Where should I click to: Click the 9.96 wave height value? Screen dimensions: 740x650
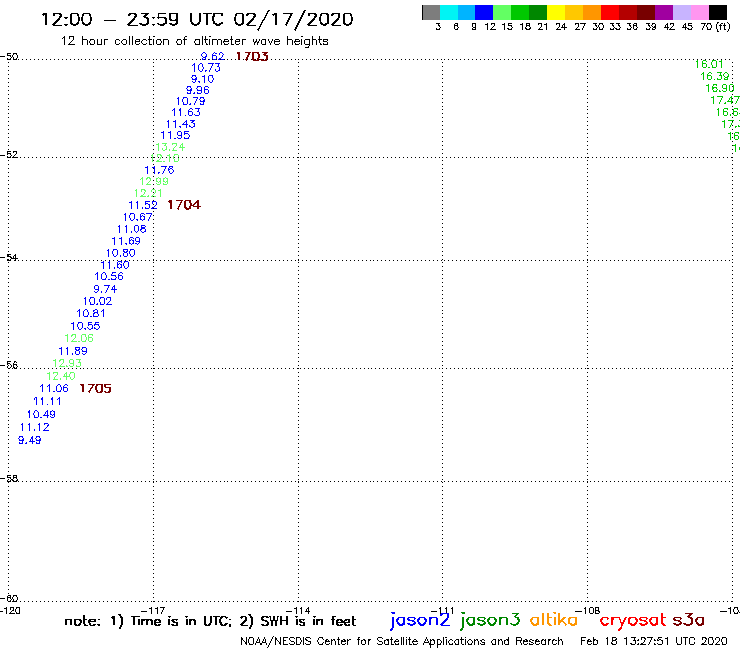(198, 90)
